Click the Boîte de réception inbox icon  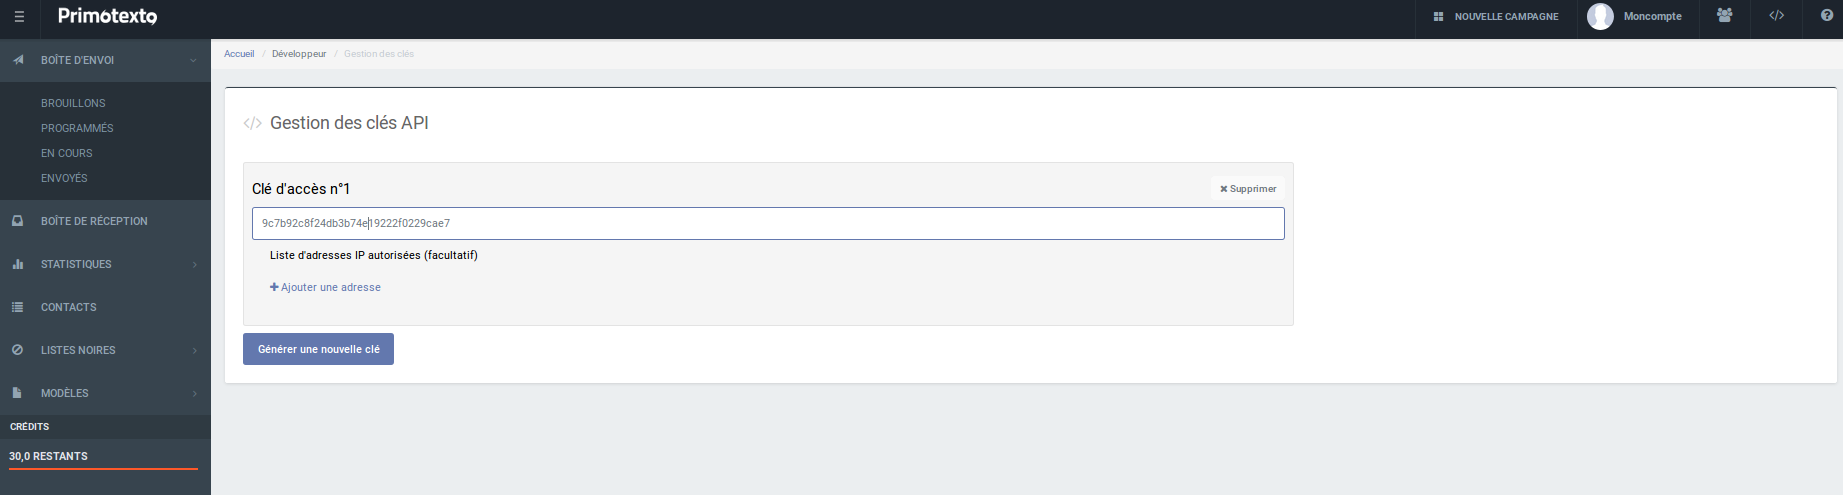pyautogui.click(x=17, y=221)
